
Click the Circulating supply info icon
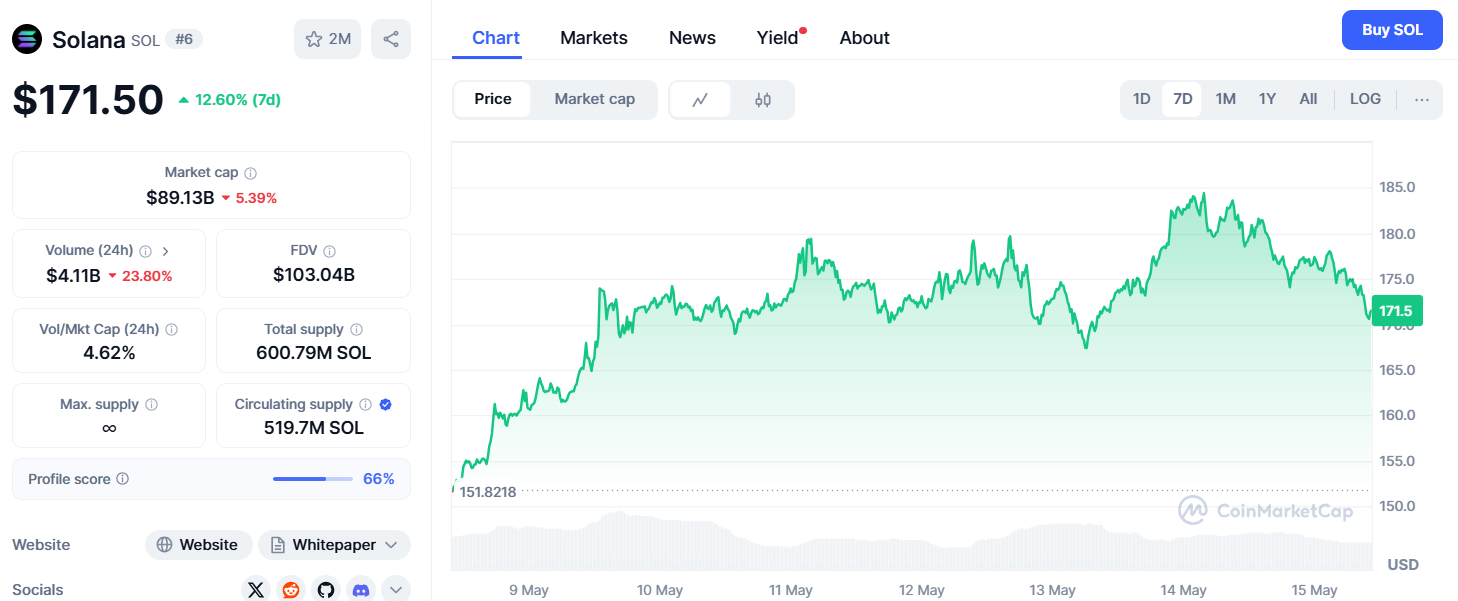366,405
